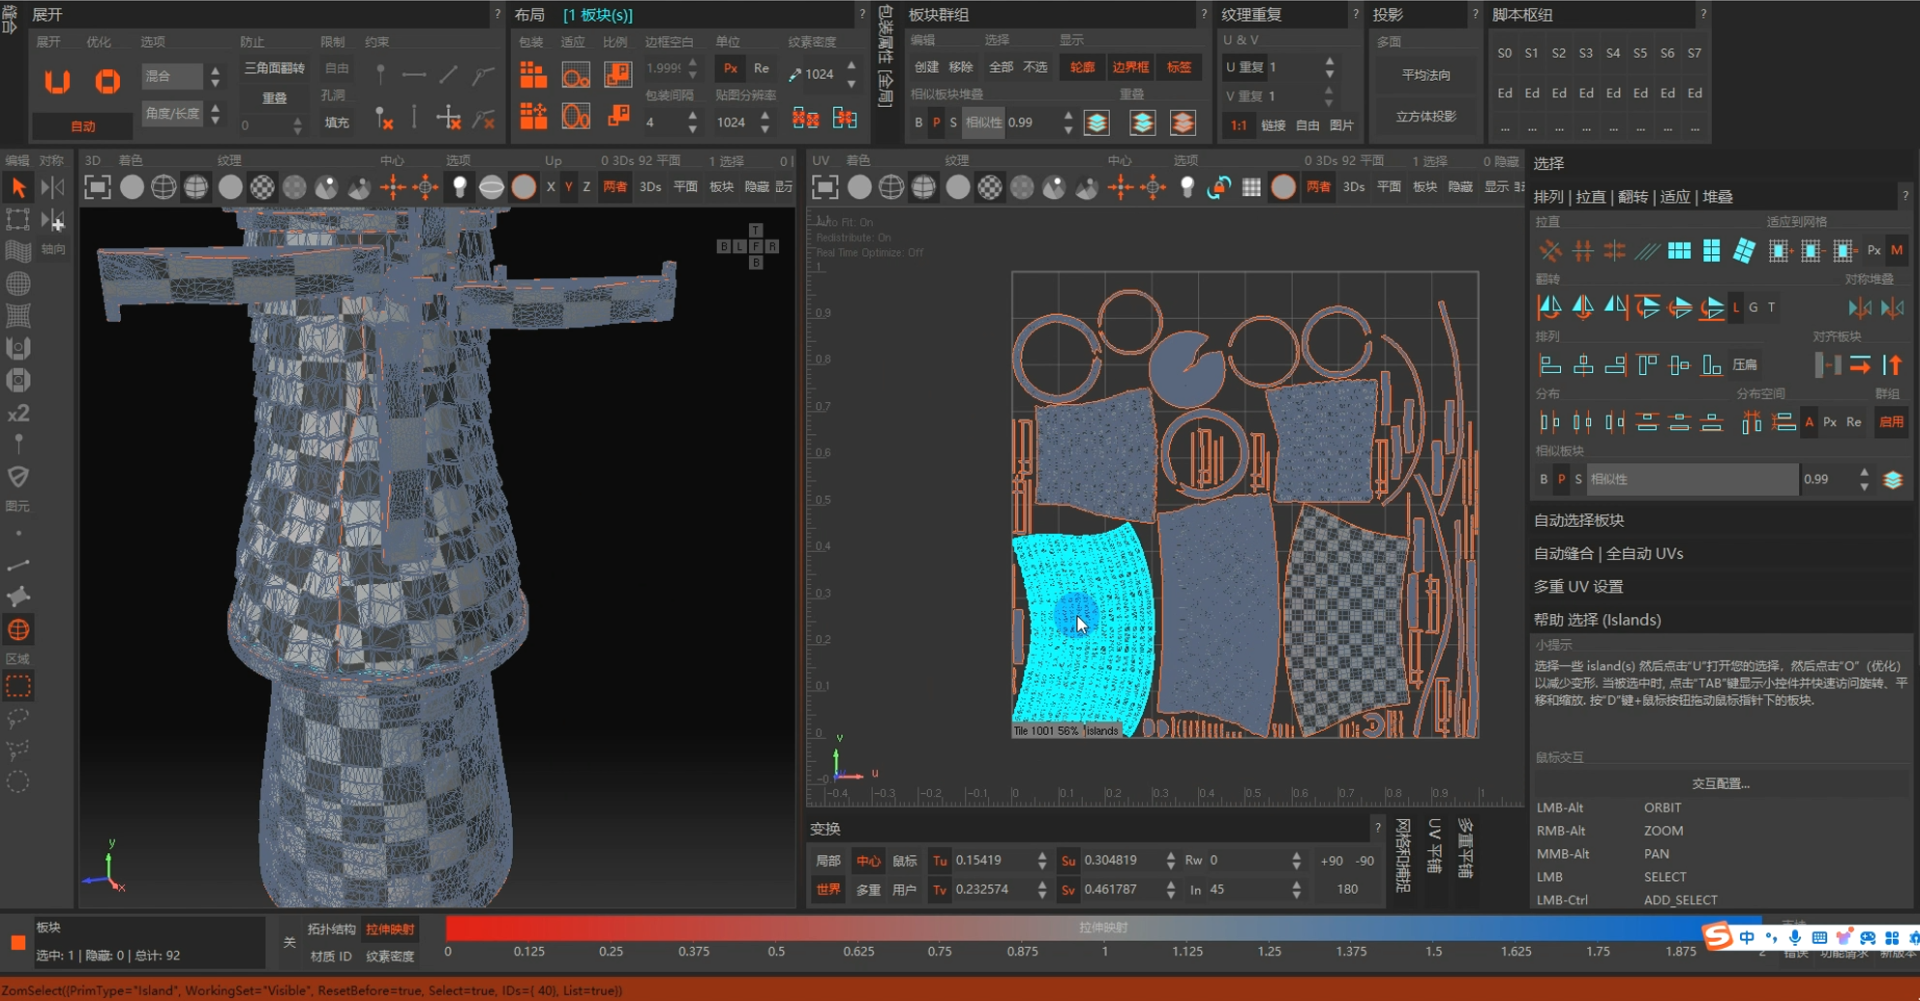Screen dimensions: 1920x1001
Task: Toggle the M button in 适应到网格
Action: click(x=1897, y=250)
